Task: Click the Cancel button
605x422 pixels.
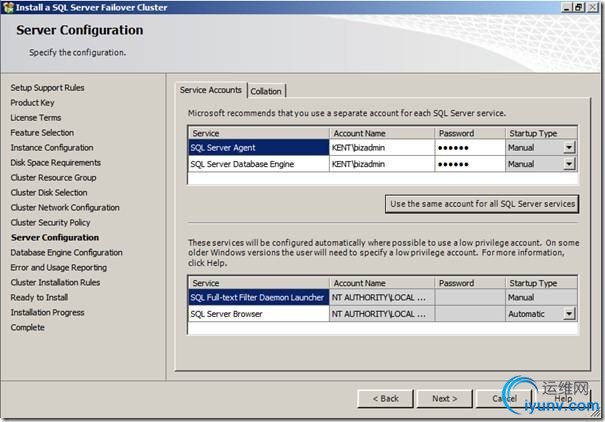Action: 504,398
